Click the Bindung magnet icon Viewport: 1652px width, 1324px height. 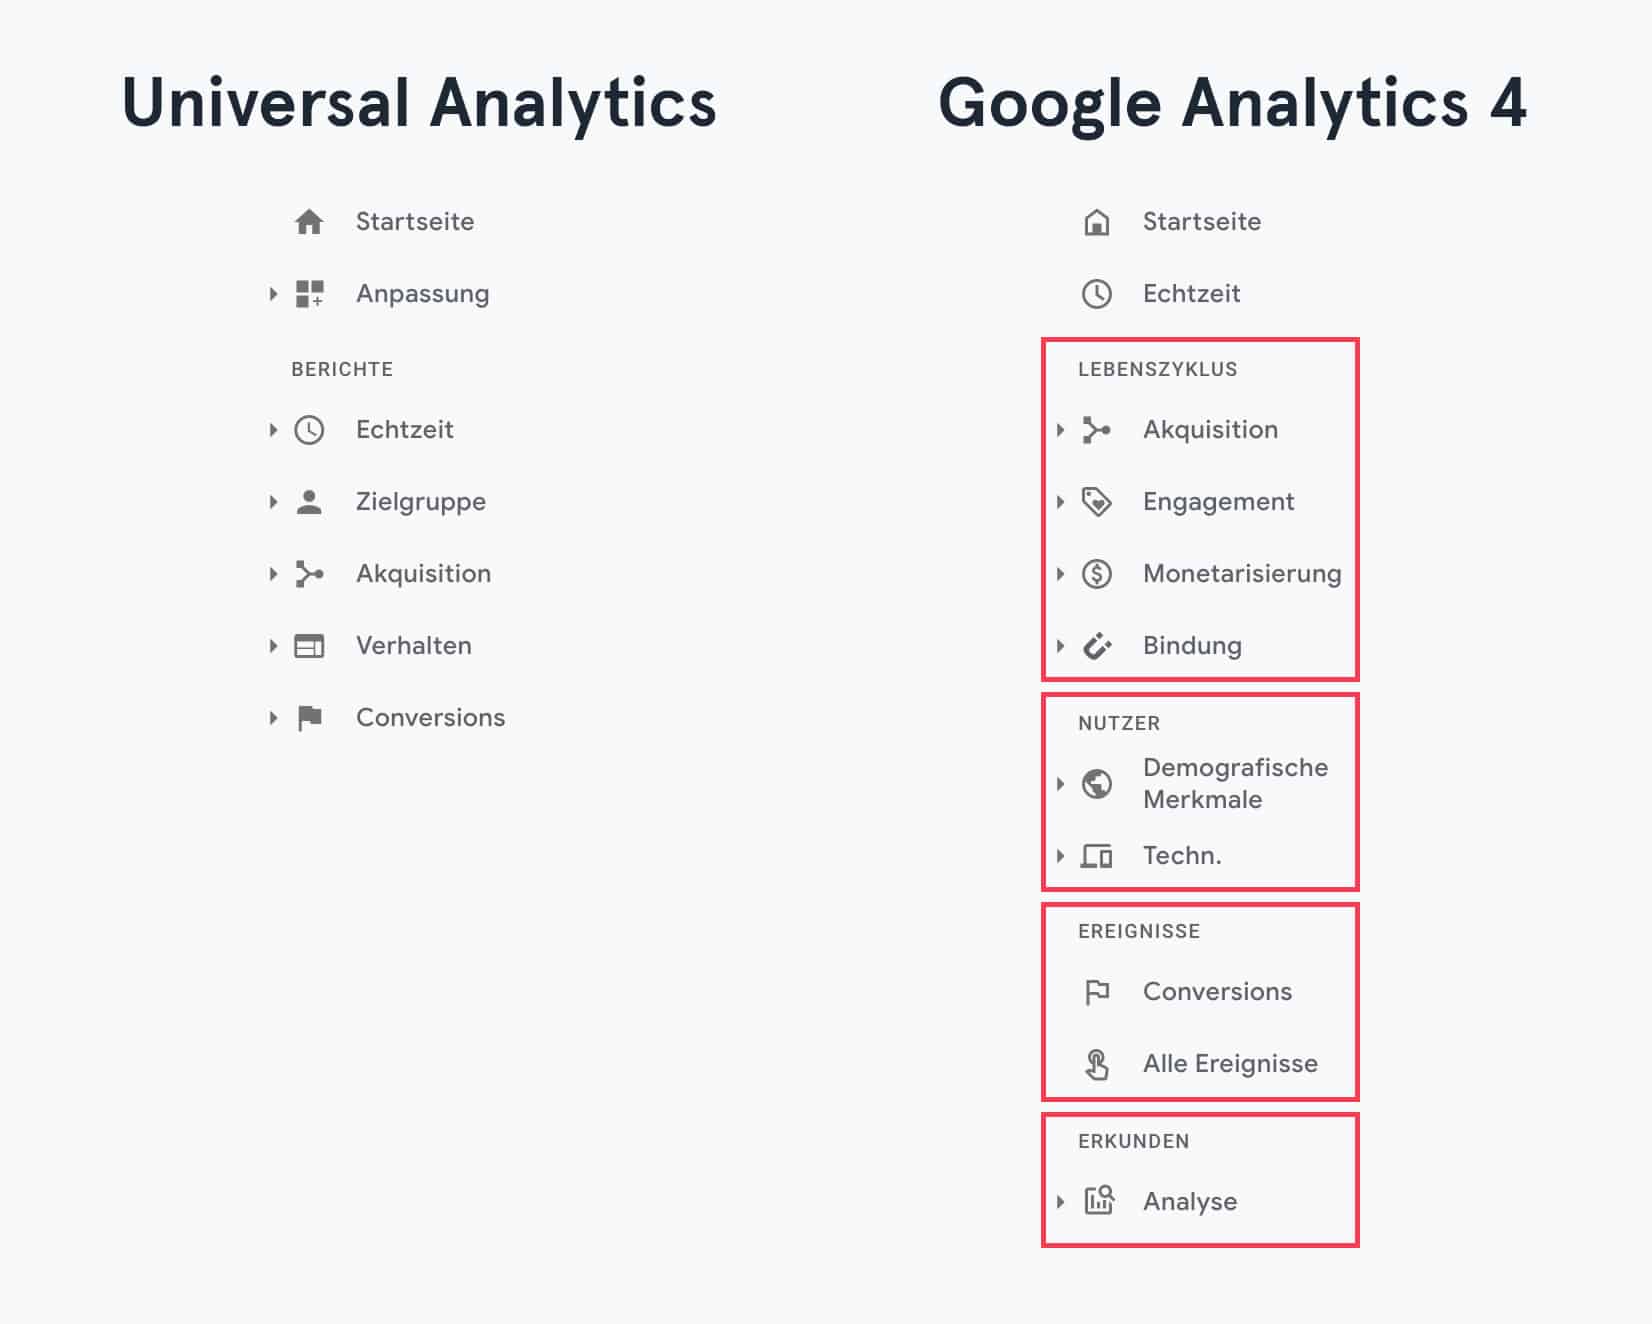pyautogui.click(x=1097, y=646)
